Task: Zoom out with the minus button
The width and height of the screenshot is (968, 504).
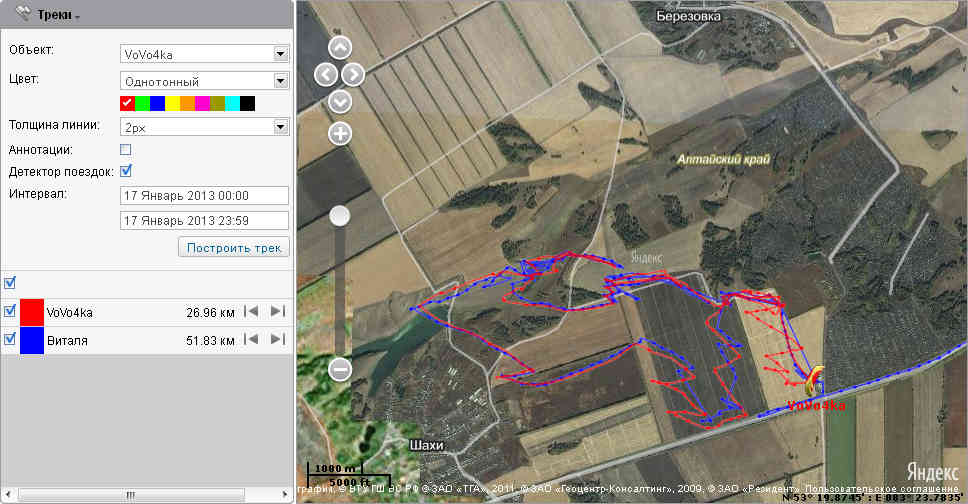Action: point(340,369)
